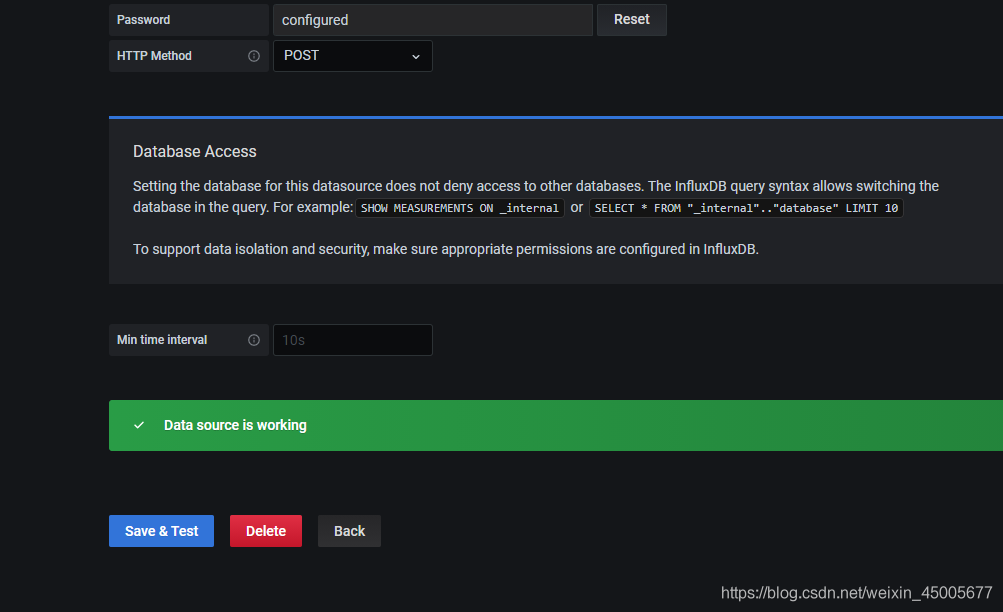Click the Password field showing configured
The image size is (1003, 612).
tap(433, 20)
